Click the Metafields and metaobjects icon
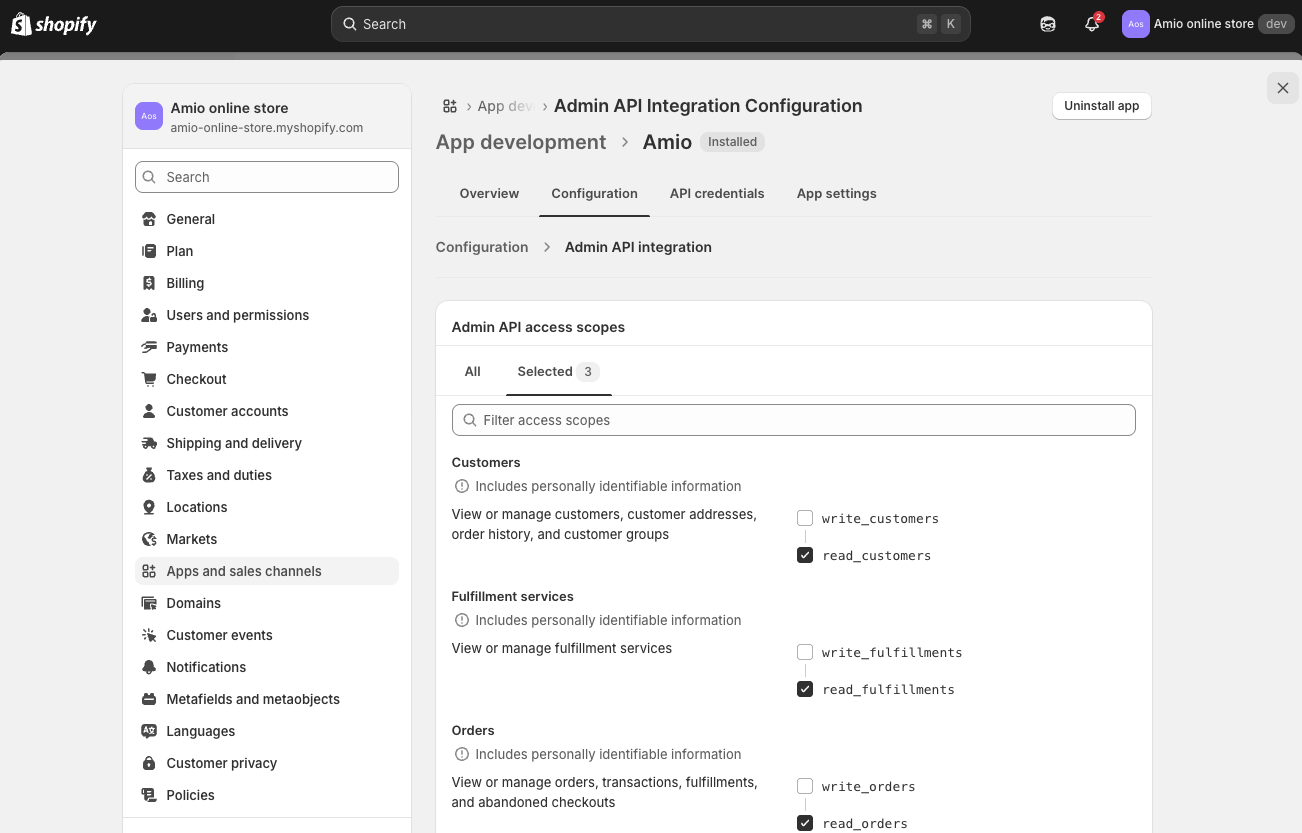 149,699
